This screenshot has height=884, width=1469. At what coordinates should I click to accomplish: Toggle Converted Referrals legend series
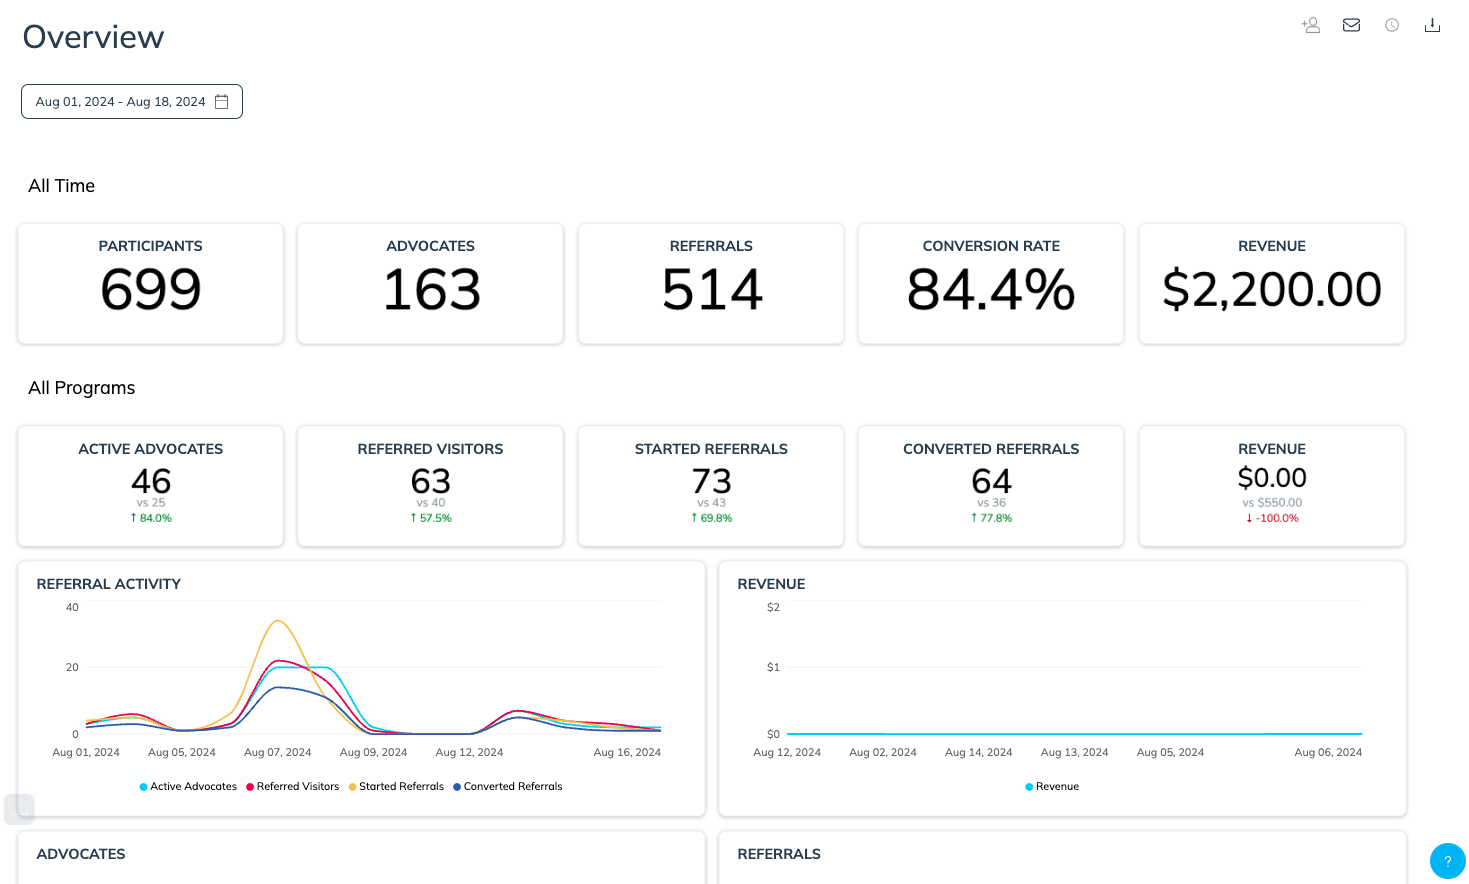tap(508, 786)
